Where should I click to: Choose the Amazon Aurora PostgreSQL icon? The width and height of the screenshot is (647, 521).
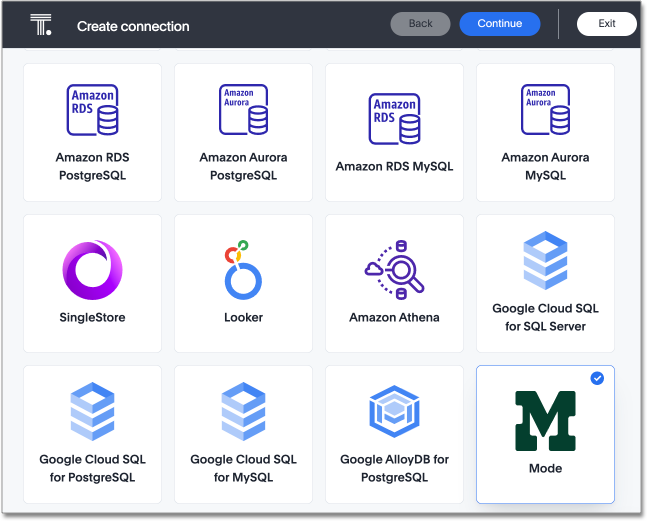tap(243, 110)
